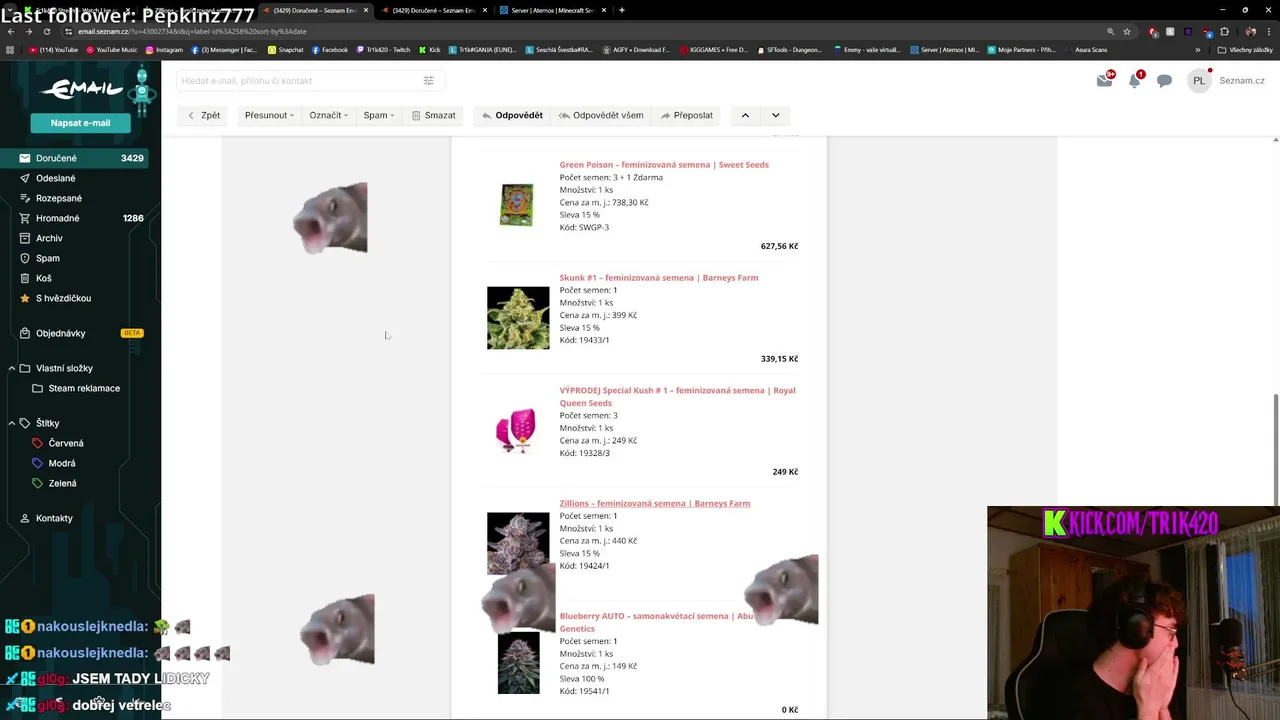This screenshot has width=1280, height=720.
Task: Filter by Zelená label
Action: pos(62,483)
